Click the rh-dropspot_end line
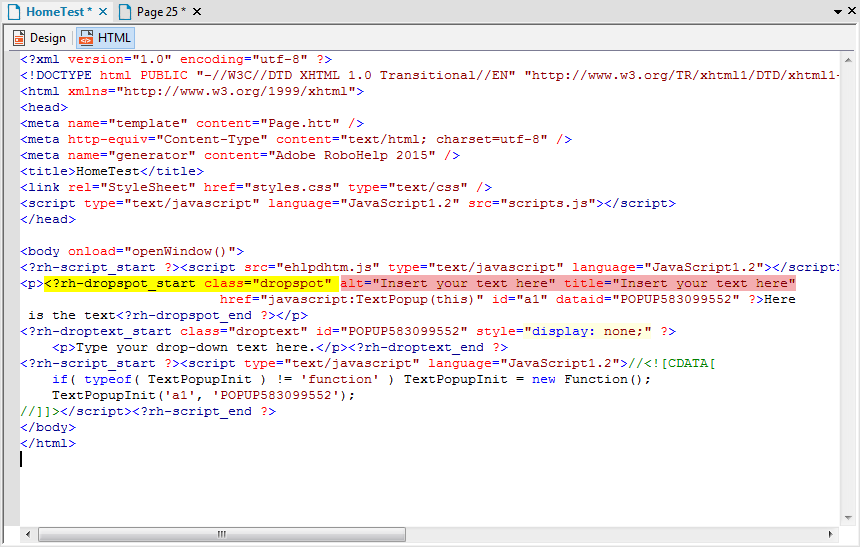Screen dimensions: 860x547 point(168,315)
